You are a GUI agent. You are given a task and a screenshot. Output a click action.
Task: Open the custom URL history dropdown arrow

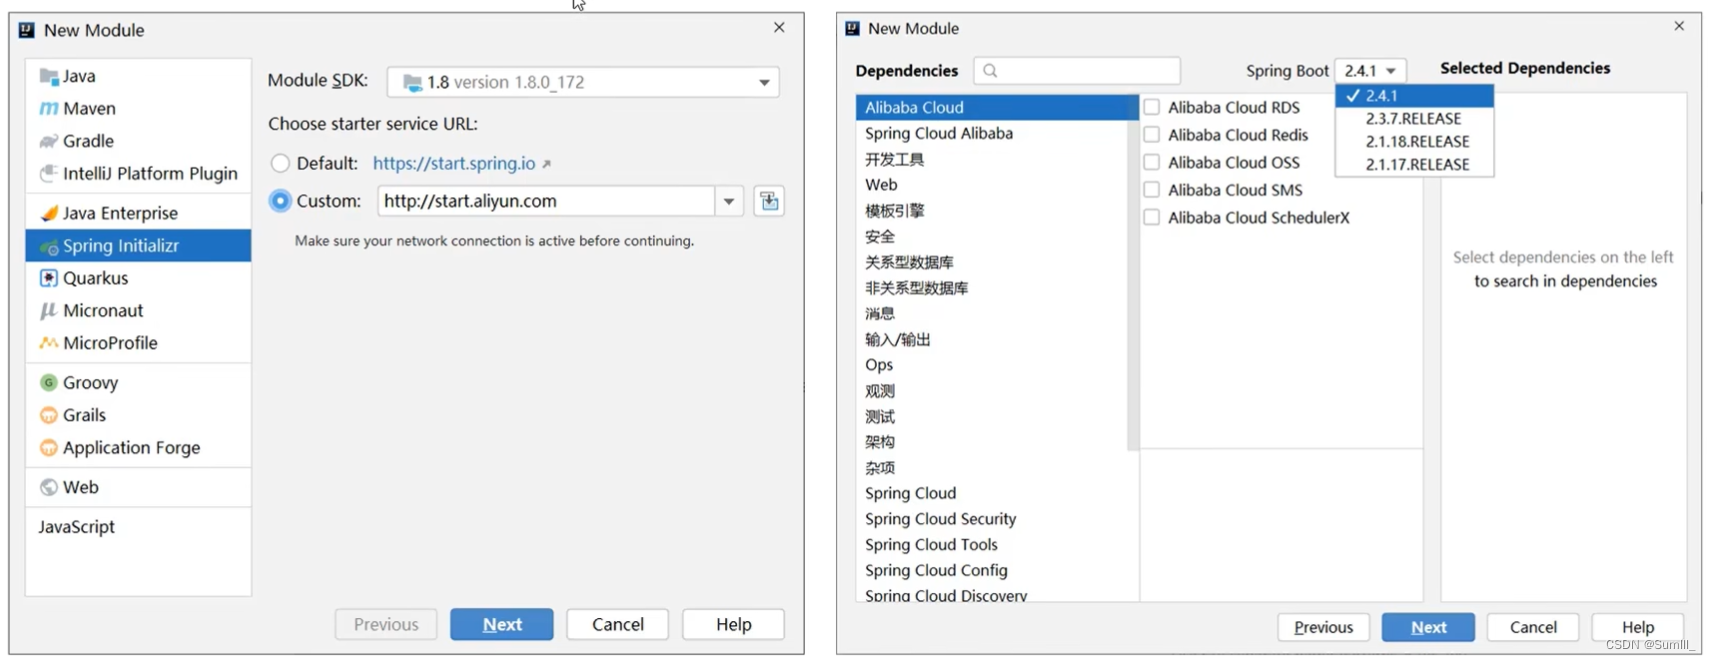coord(729,201)
